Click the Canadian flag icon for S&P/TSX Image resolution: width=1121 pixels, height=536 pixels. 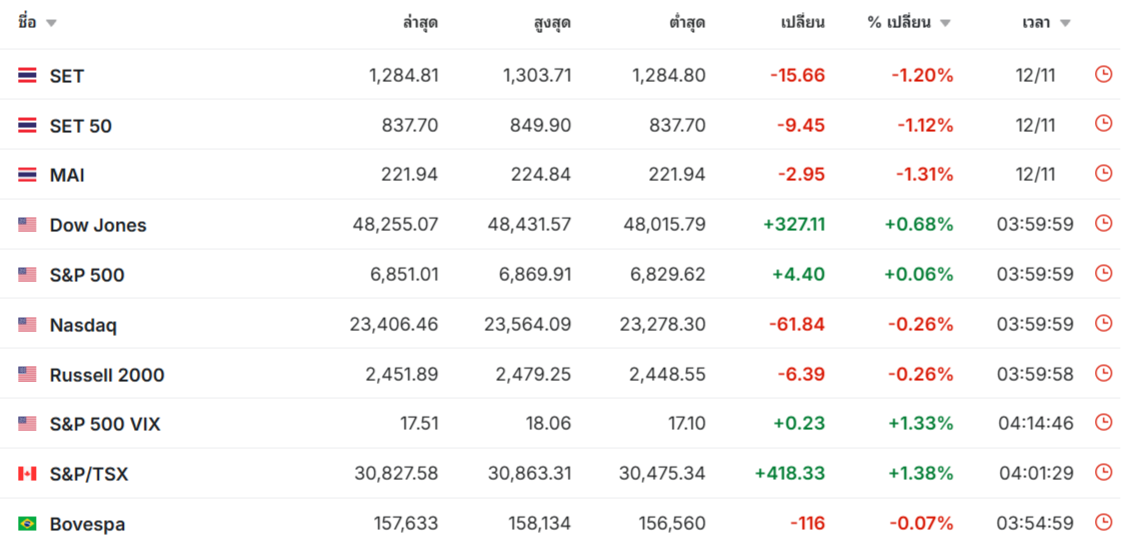coord(27,473)
